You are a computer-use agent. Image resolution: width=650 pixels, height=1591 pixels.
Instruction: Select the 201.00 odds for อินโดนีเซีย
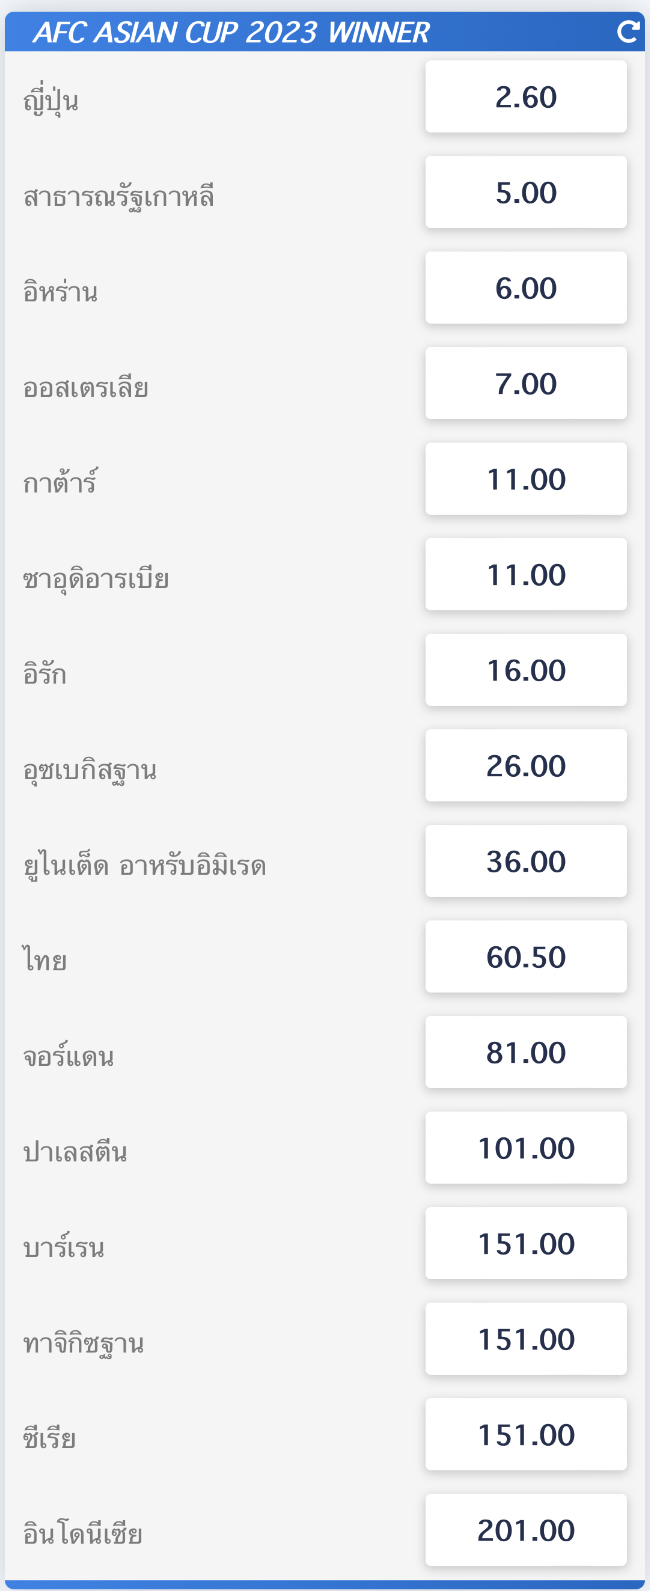pyautogui.click(x=526, y=1529)
